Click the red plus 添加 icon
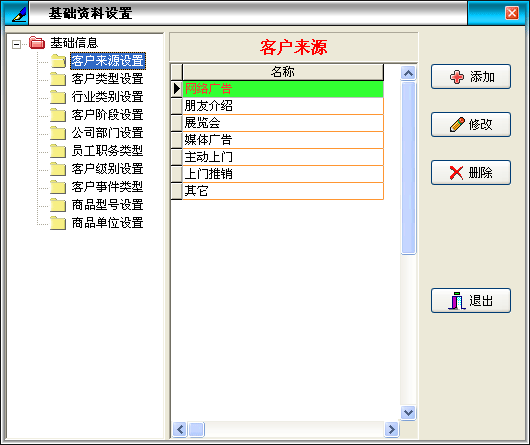Image resolution: width=530 pixels, height=445 pixels. tap(457, 77)
